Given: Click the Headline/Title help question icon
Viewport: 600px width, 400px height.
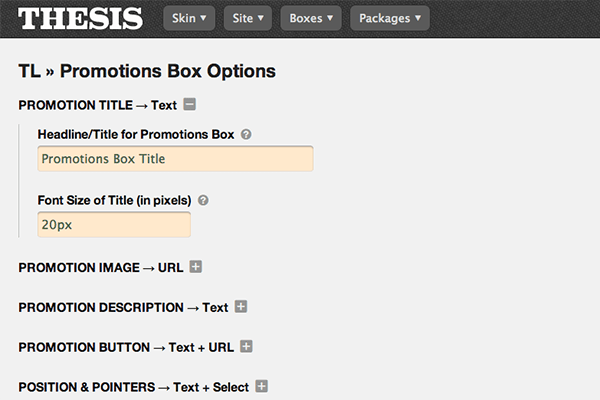Looking at the screenshot, I should [x=246, y=134].
